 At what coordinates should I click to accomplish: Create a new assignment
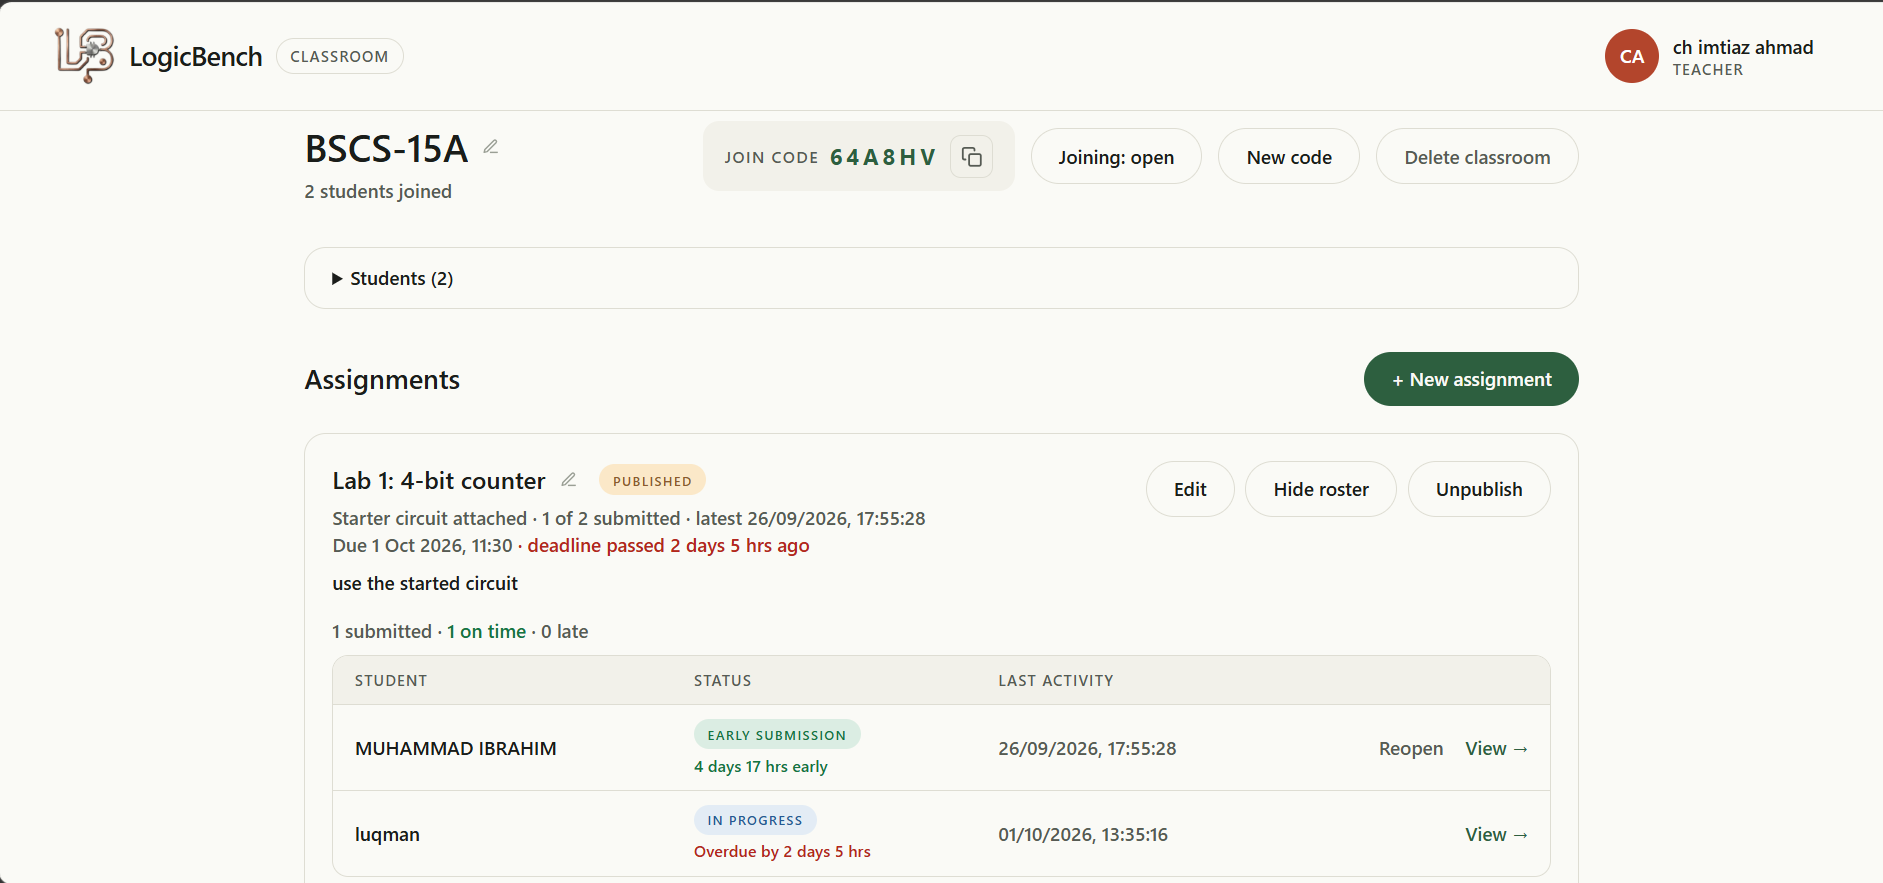[1471, 379]
